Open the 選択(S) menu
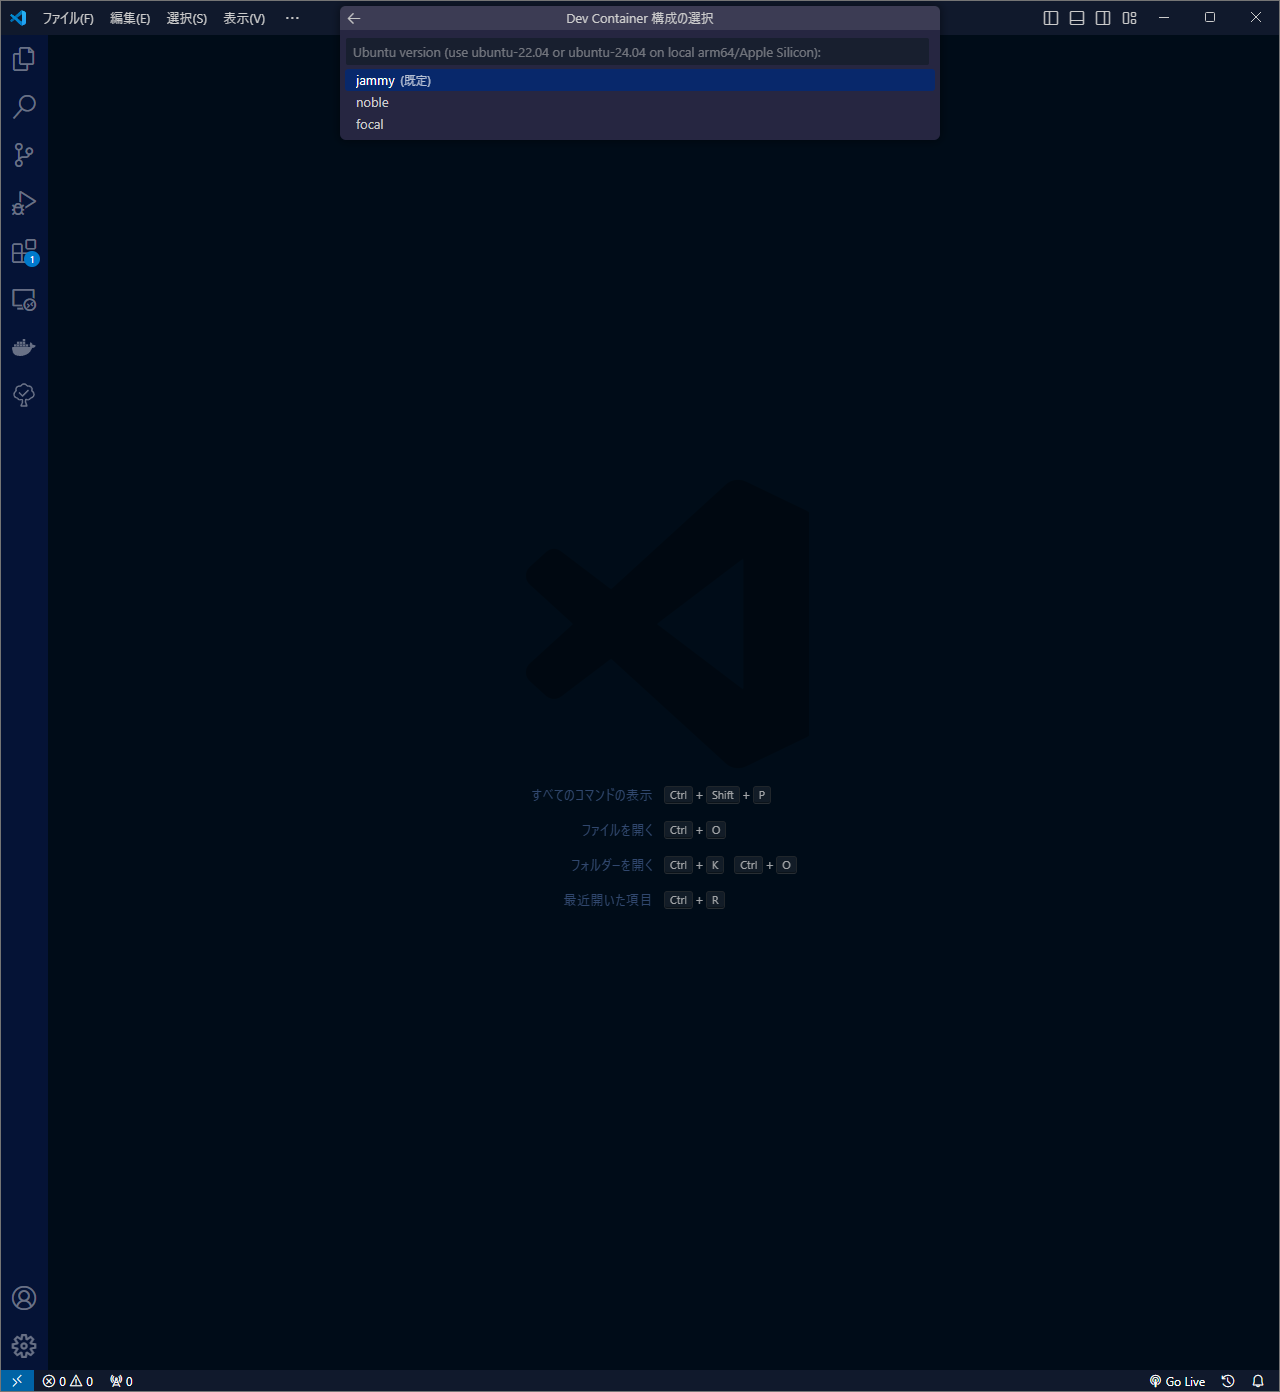The height and width of the screenshot is (1392, 1280). click(x=187, y=18)
